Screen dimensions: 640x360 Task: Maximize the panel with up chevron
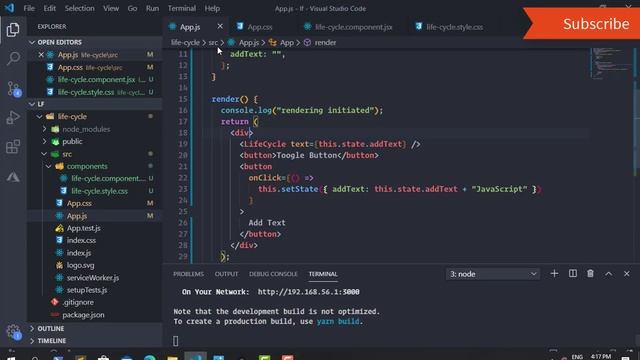click(x=609, y=274)
